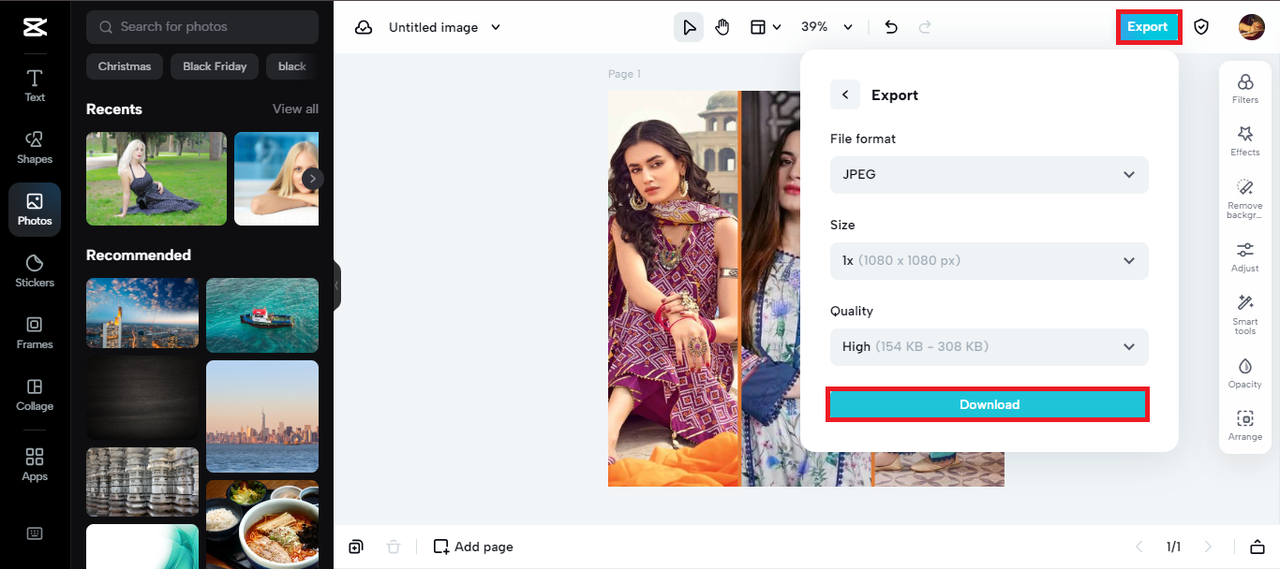1280x569 pixels.
Task: Open the Stickers panel
Action: tap(35, 271)
